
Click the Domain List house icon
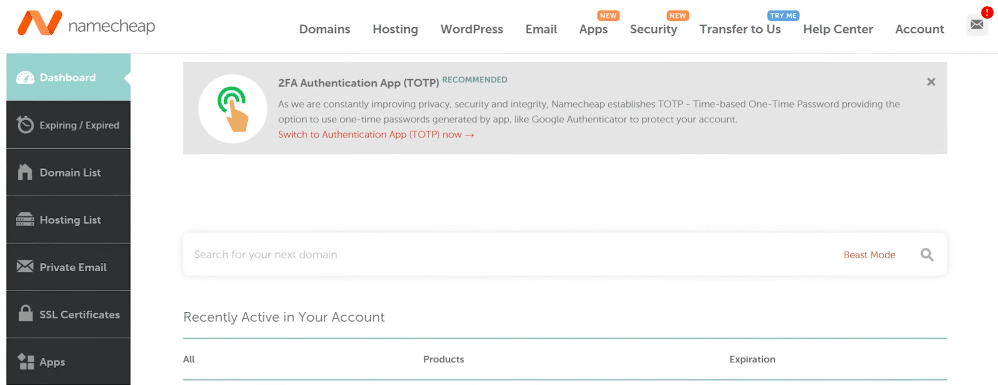point(25,172)
